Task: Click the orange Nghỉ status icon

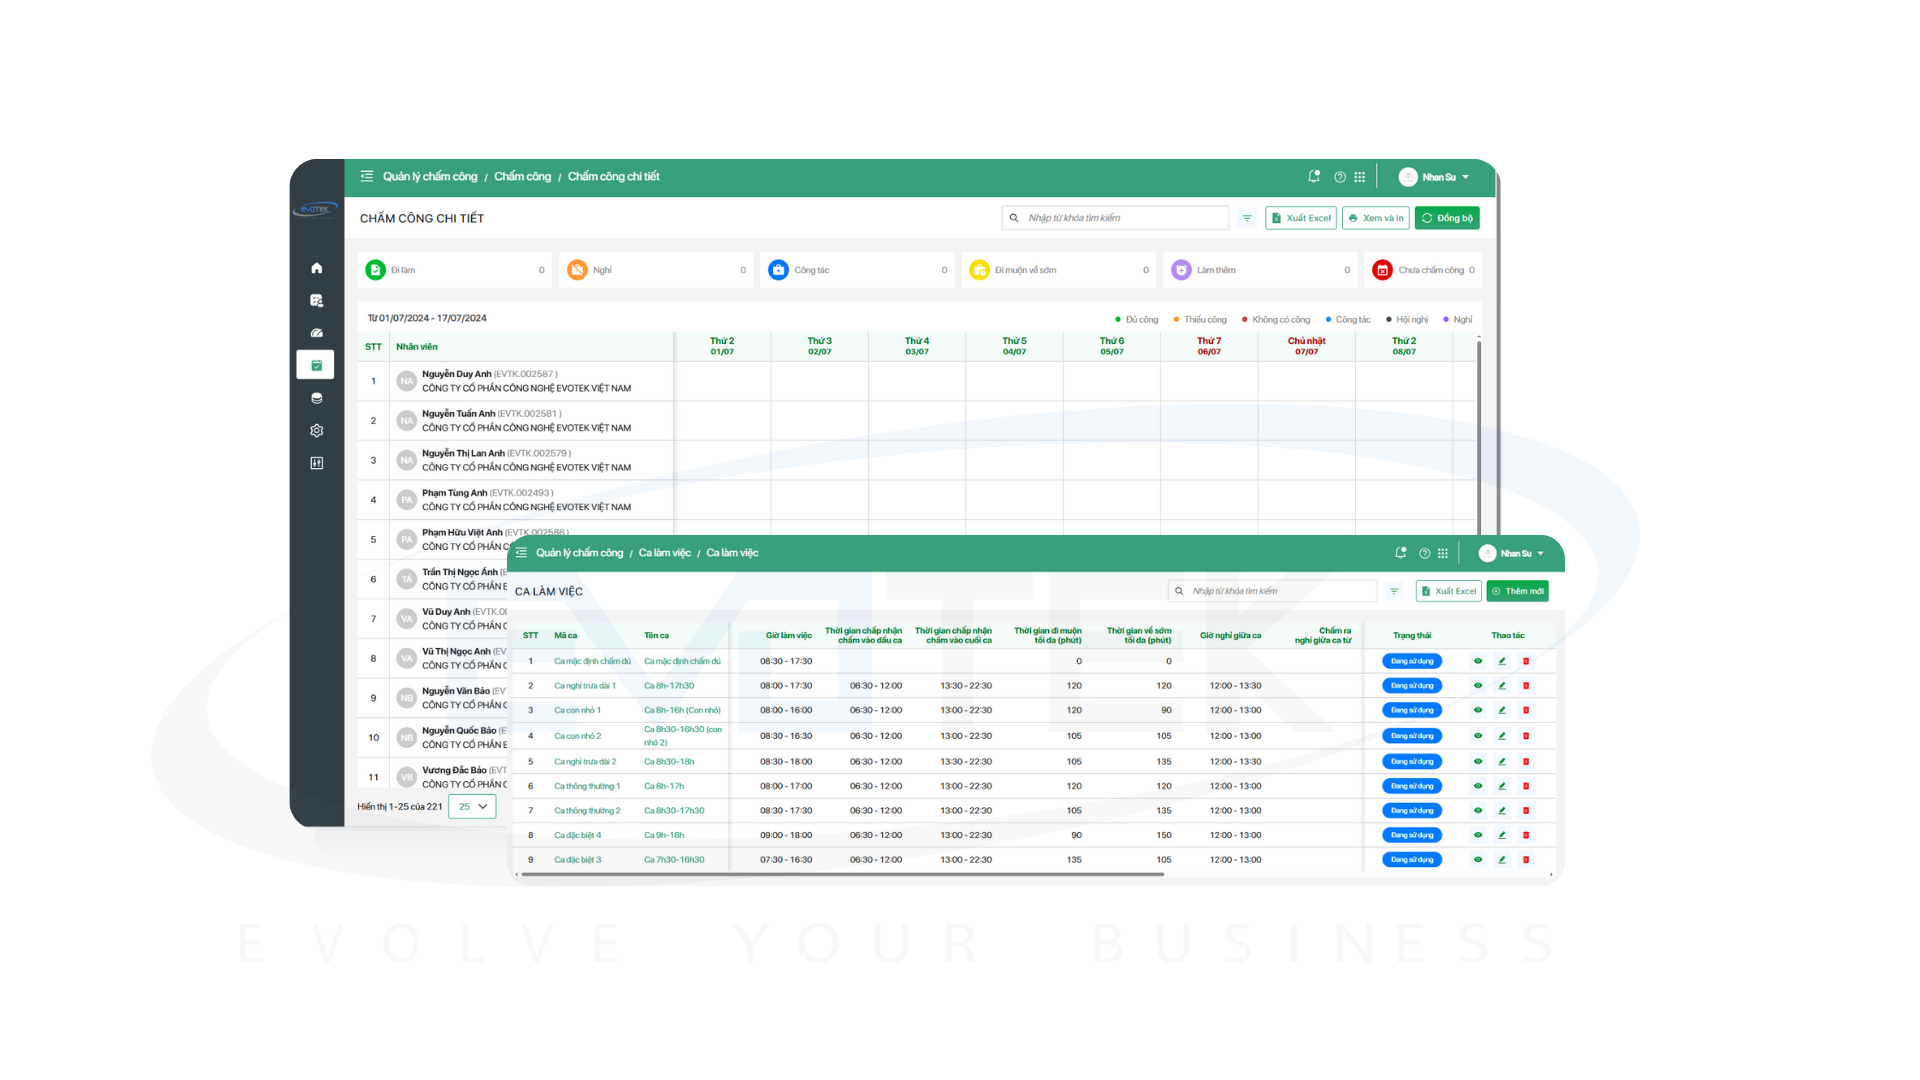Action: 577,270
